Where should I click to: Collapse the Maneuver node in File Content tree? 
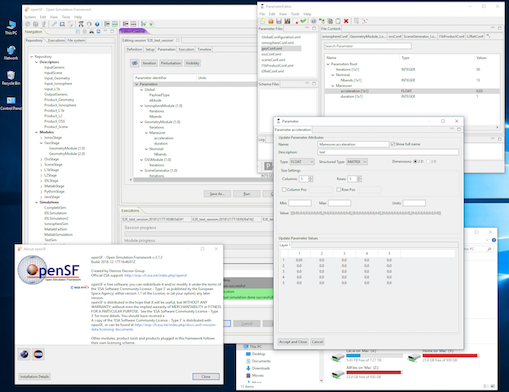pos(332,86)
